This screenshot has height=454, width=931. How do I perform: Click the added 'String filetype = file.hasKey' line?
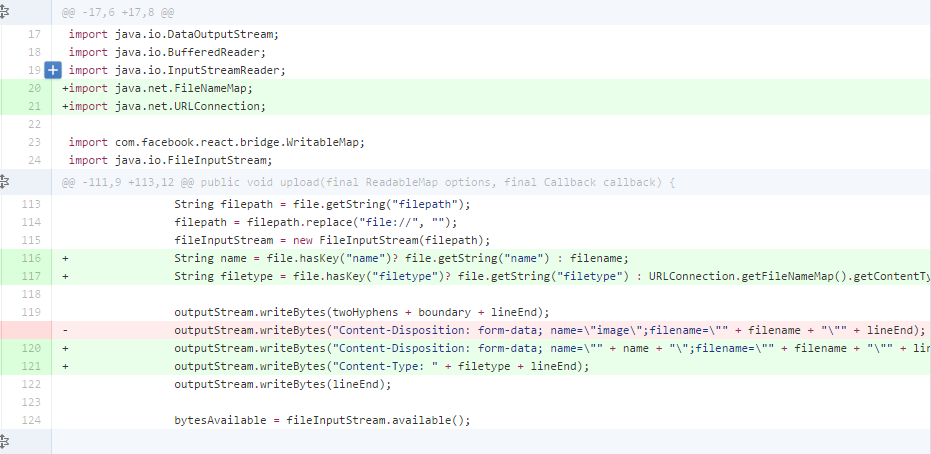pos(552,276)
